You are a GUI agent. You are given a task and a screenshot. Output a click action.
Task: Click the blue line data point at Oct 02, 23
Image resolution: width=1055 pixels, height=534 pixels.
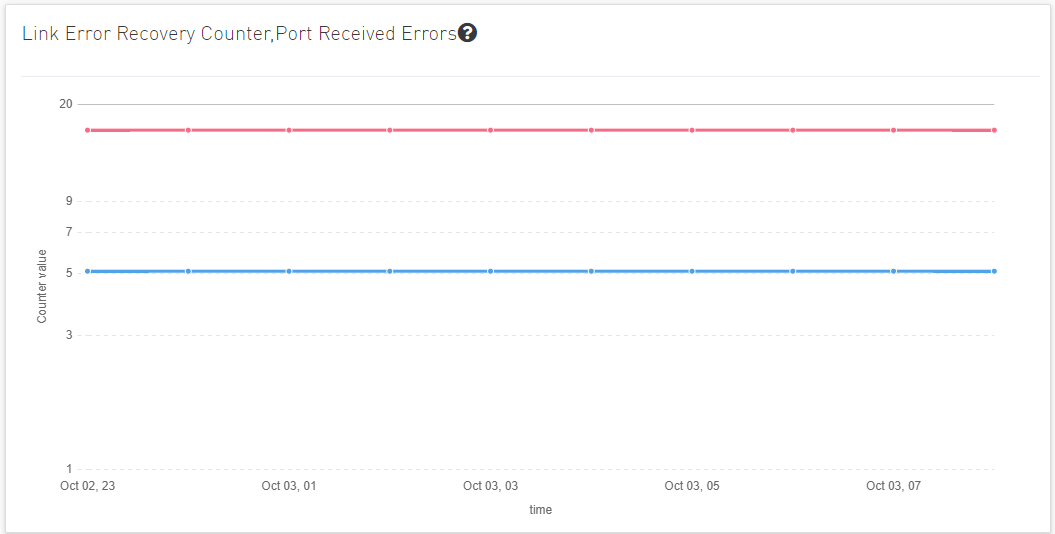tap(88, 271)
